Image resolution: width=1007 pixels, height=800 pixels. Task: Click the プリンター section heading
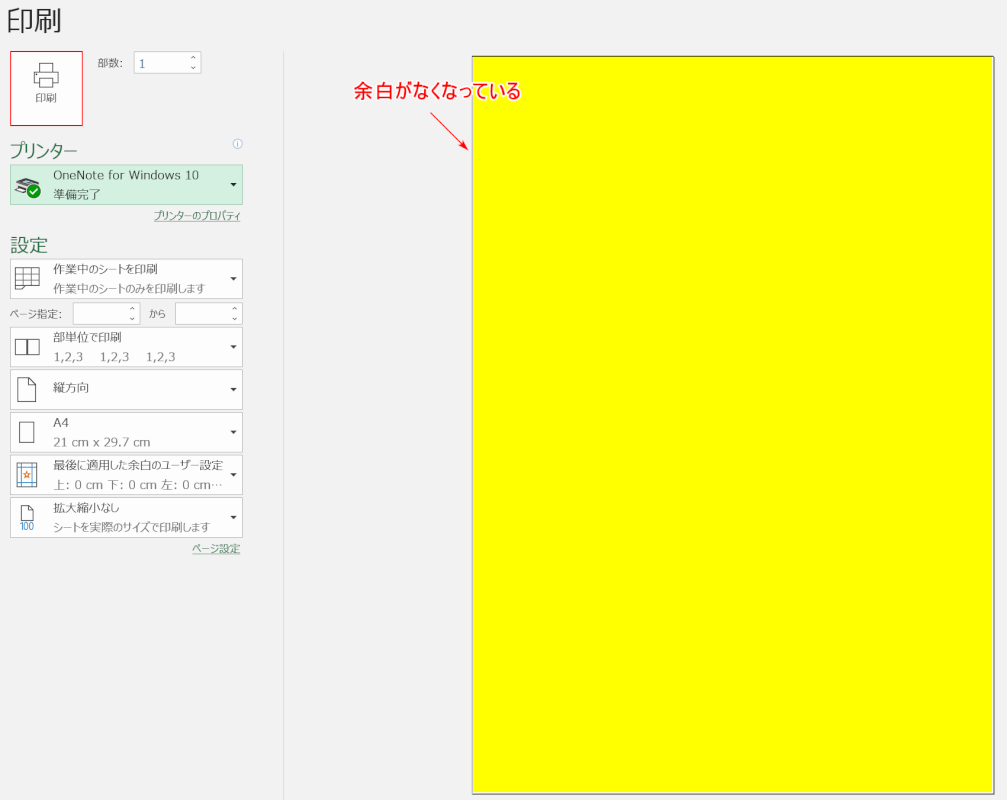coord(44,151)
